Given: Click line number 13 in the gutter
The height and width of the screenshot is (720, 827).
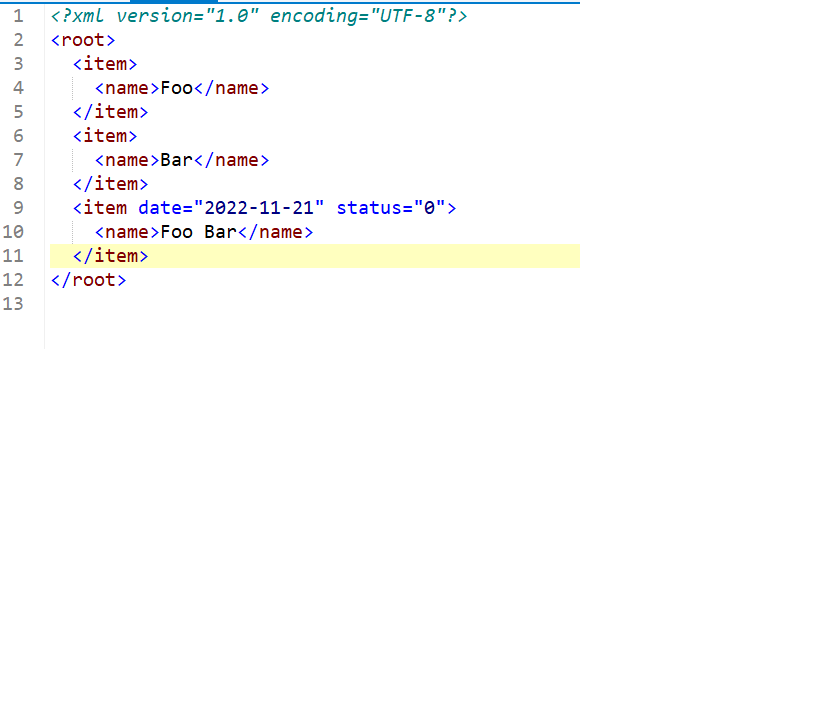Looking at the screenshot, I should click(13, 304).
